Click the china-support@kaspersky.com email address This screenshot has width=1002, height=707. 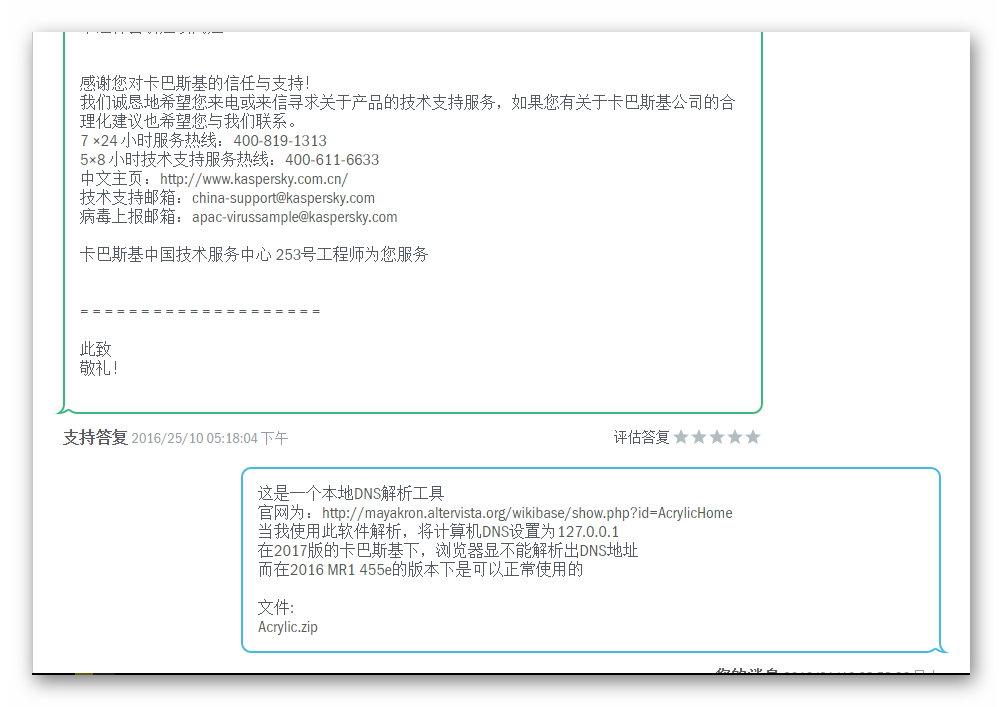coord(283,198)
